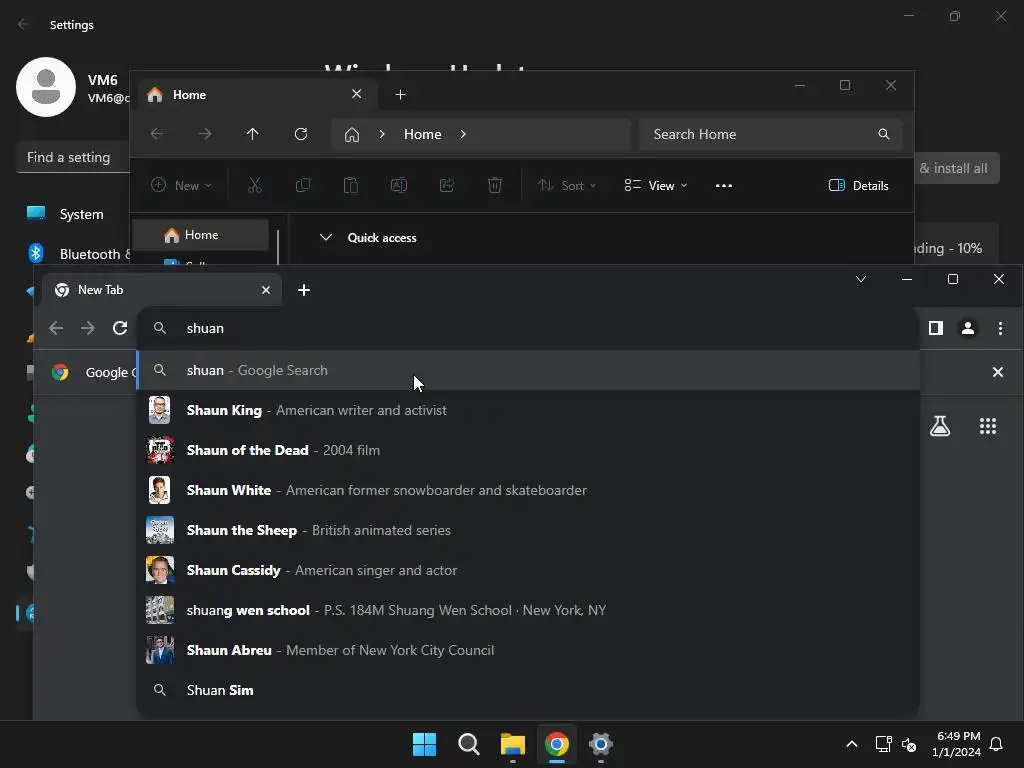This screenshot has height=768, width=1024.
Task: Close the New Tab tab in Chrome
Action: (x=265, y=289)
